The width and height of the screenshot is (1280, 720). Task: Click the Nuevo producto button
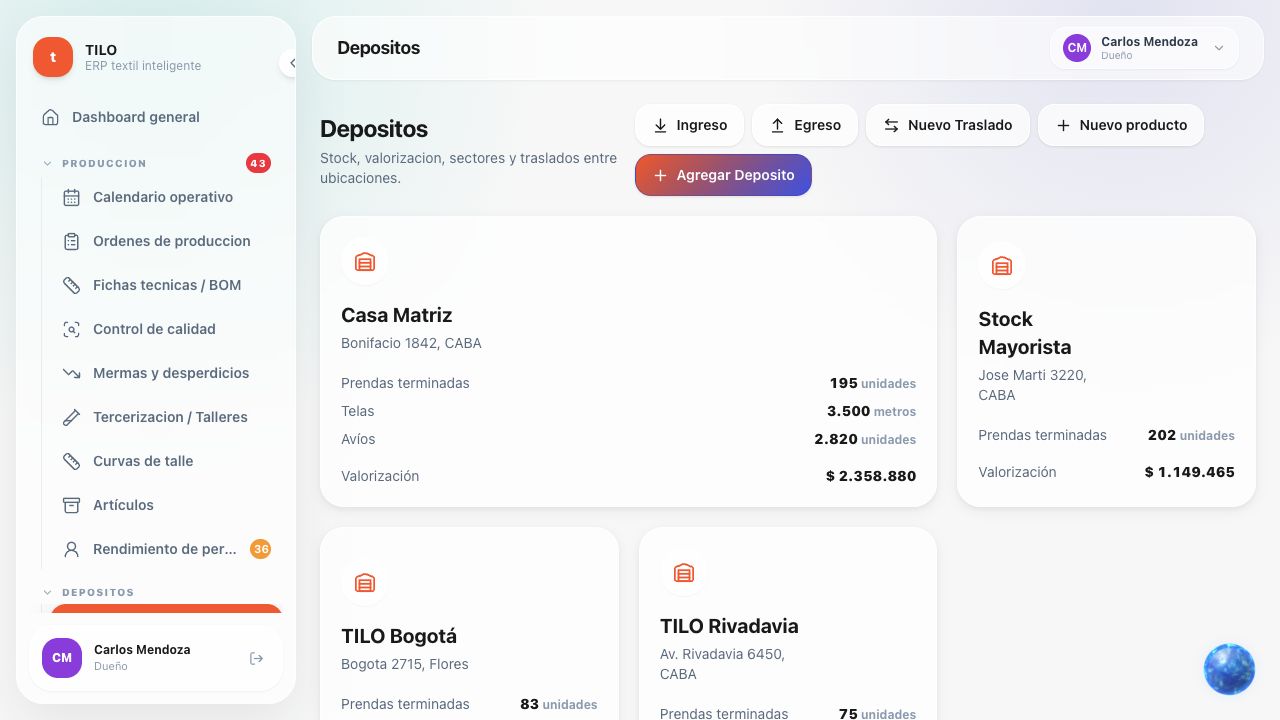[x=1121, y=125]
